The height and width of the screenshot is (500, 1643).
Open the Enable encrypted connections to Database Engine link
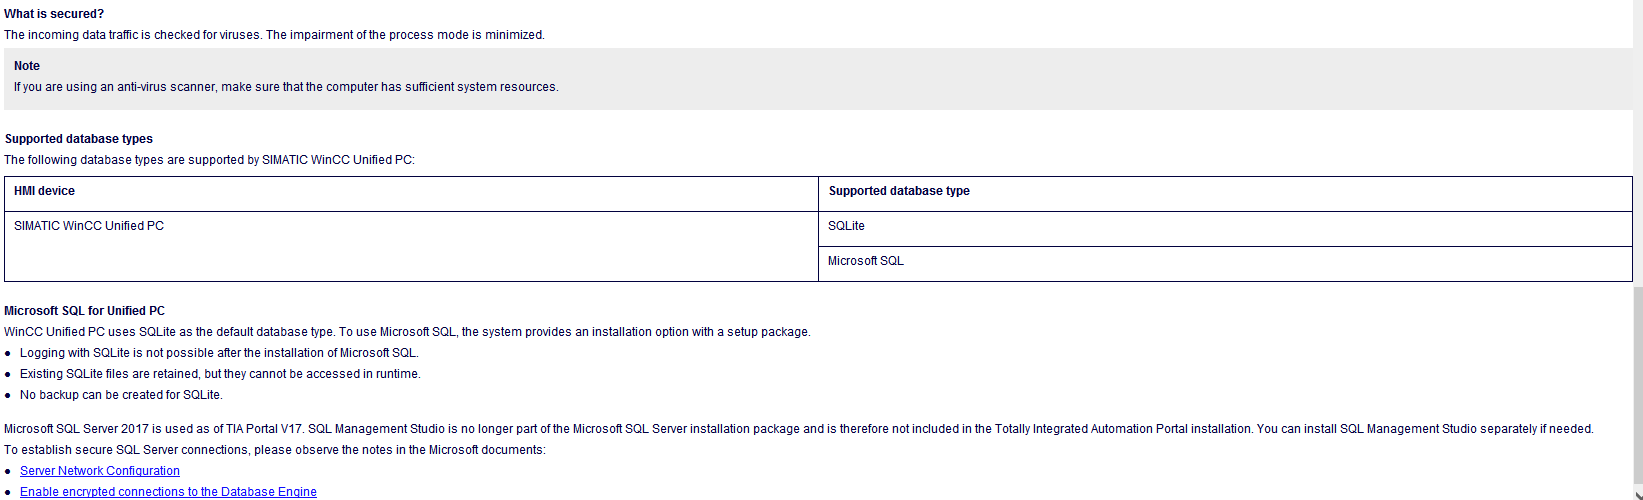[x=168, y=492]
